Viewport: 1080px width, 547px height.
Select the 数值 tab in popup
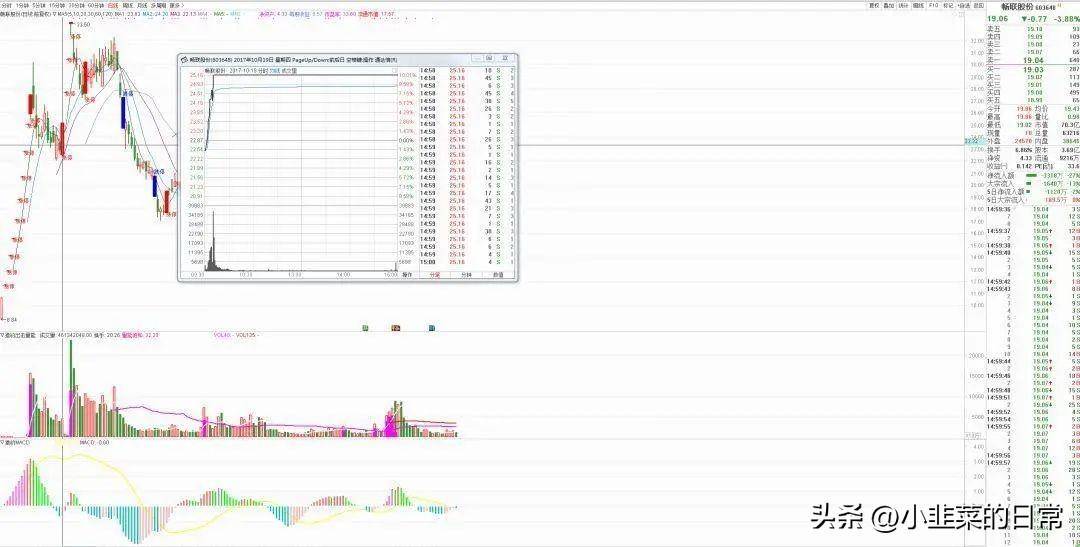pyautogui.click(x=498, y=274)
